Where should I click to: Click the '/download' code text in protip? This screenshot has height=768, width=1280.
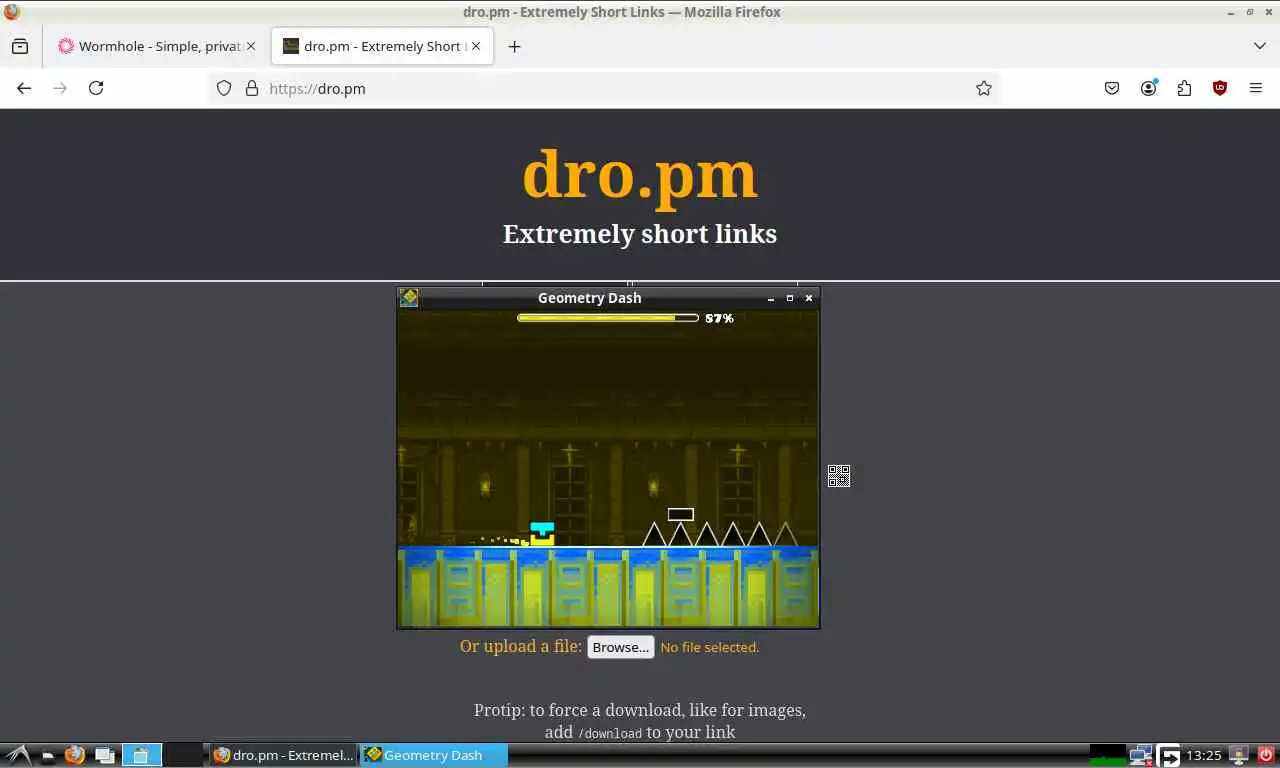click(x=609, y=733)
